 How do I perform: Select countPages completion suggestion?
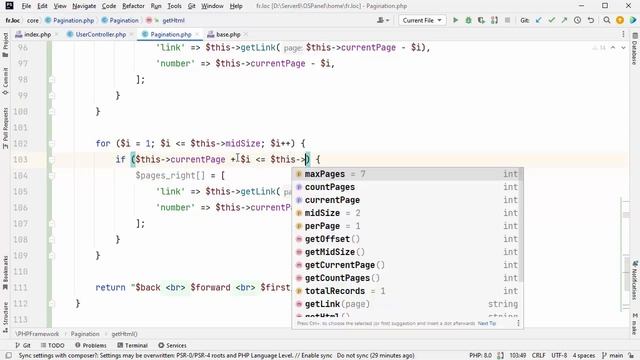407,187
